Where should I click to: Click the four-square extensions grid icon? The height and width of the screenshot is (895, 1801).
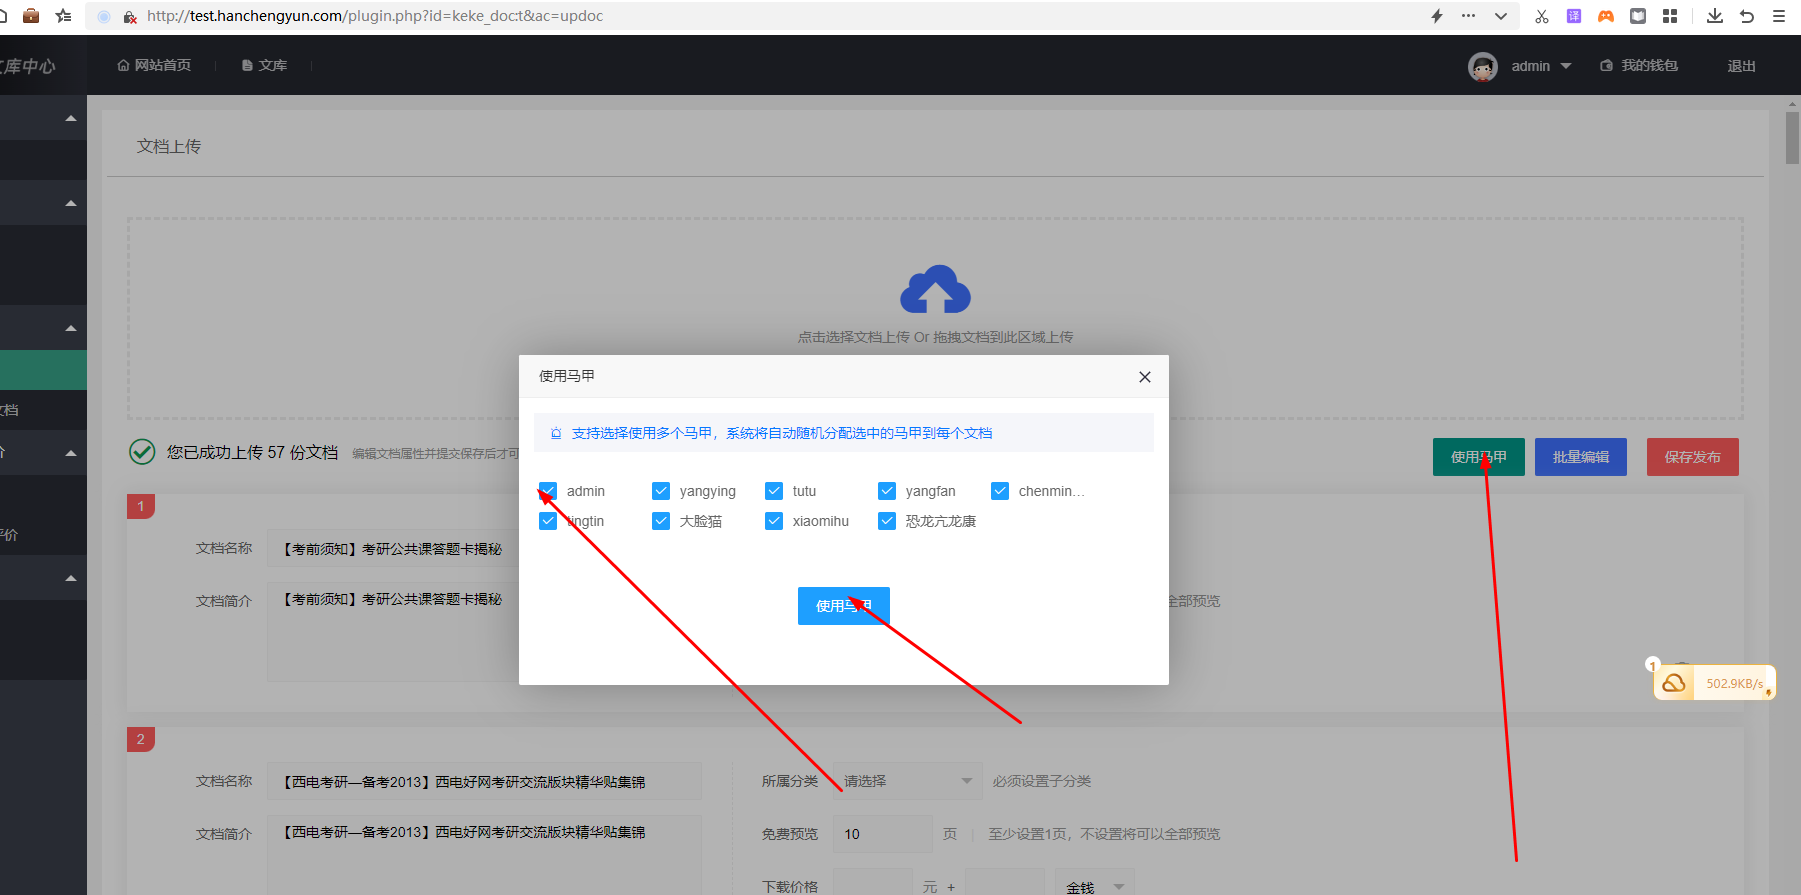(1669, 16)
